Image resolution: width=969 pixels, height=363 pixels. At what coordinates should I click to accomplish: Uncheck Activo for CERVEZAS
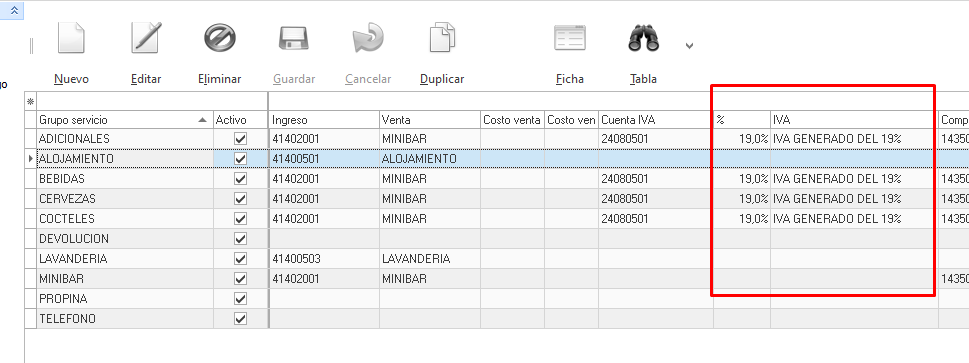[240, 199]
